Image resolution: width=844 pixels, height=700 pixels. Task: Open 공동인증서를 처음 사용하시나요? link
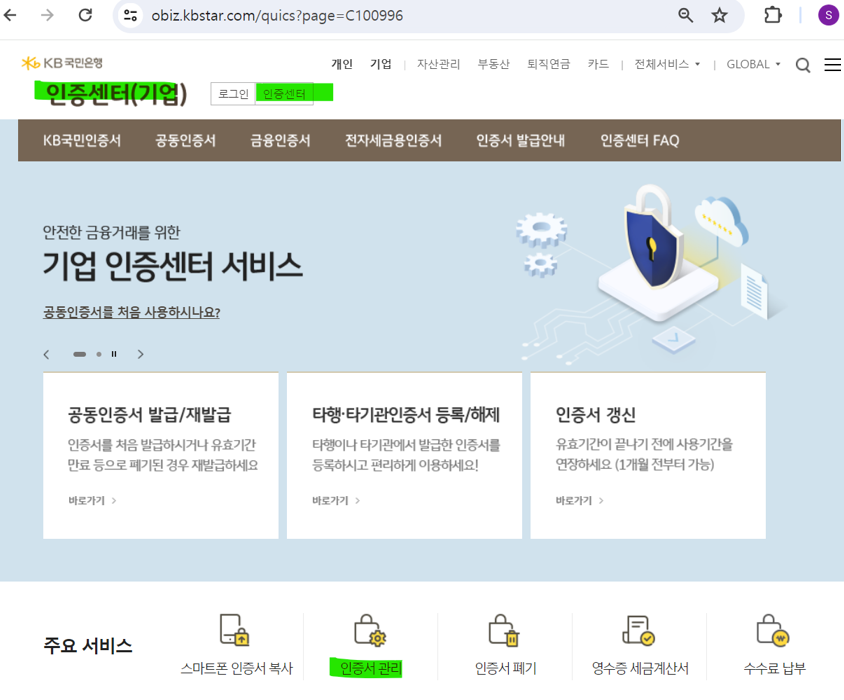[131, 312]
